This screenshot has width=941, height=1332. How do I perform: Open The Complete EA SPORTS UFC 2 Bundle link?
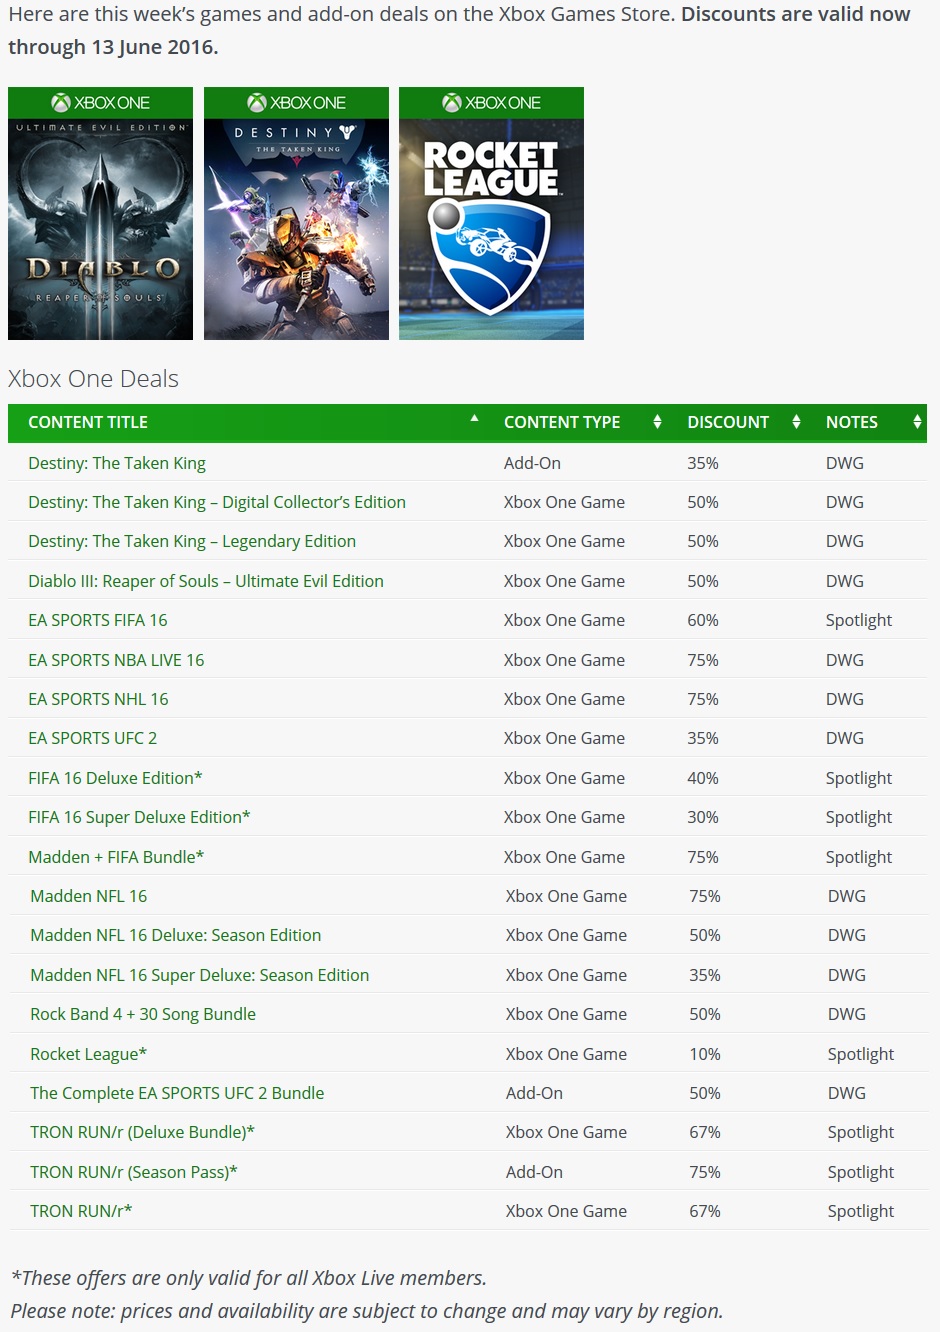[177, 1093]
